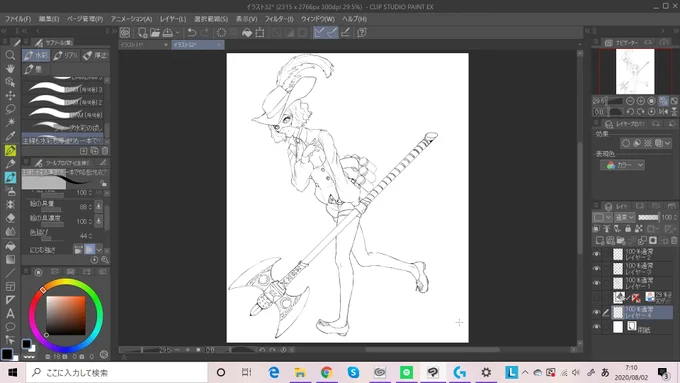Open the にじみ強さ dropdown arrow
Viewport: 680px width, 383px height.
pos(99,249)
